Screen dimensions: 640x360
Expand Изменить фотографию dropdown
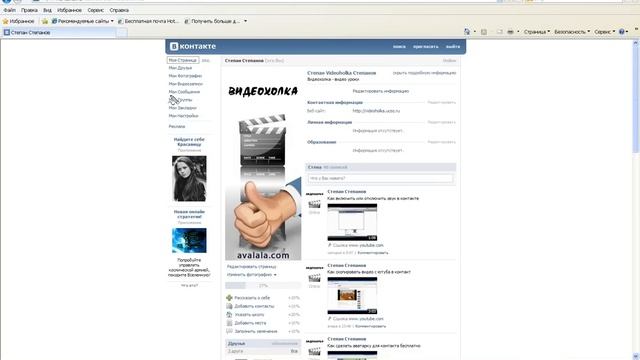[251, 275]
